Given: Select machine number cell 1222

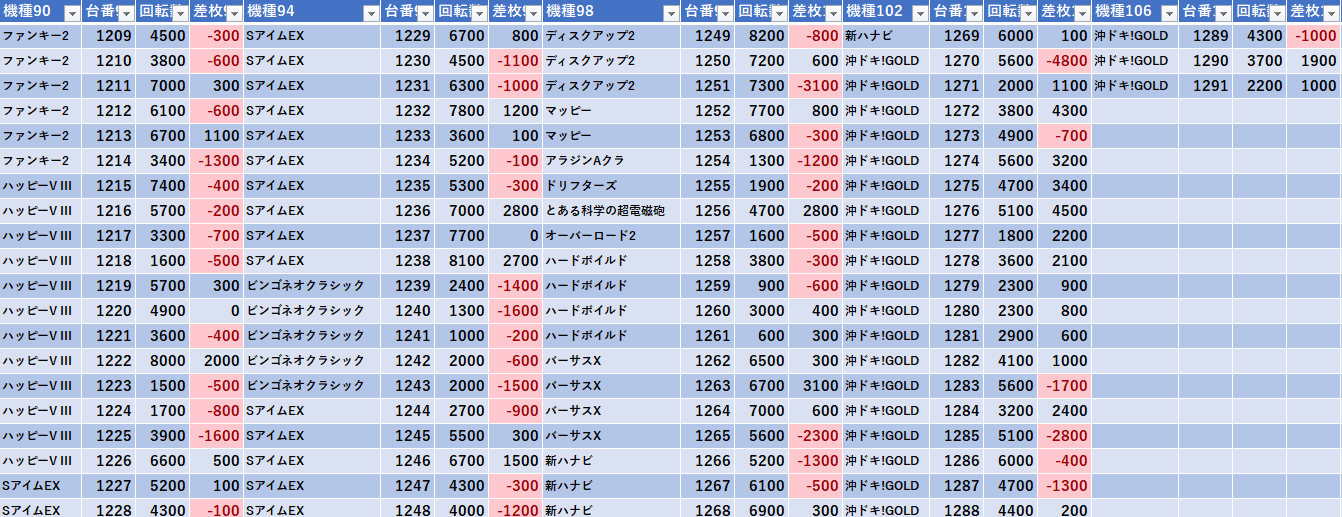Looking at the screenshot, I should pyautogui.click(x=109, y=360).
